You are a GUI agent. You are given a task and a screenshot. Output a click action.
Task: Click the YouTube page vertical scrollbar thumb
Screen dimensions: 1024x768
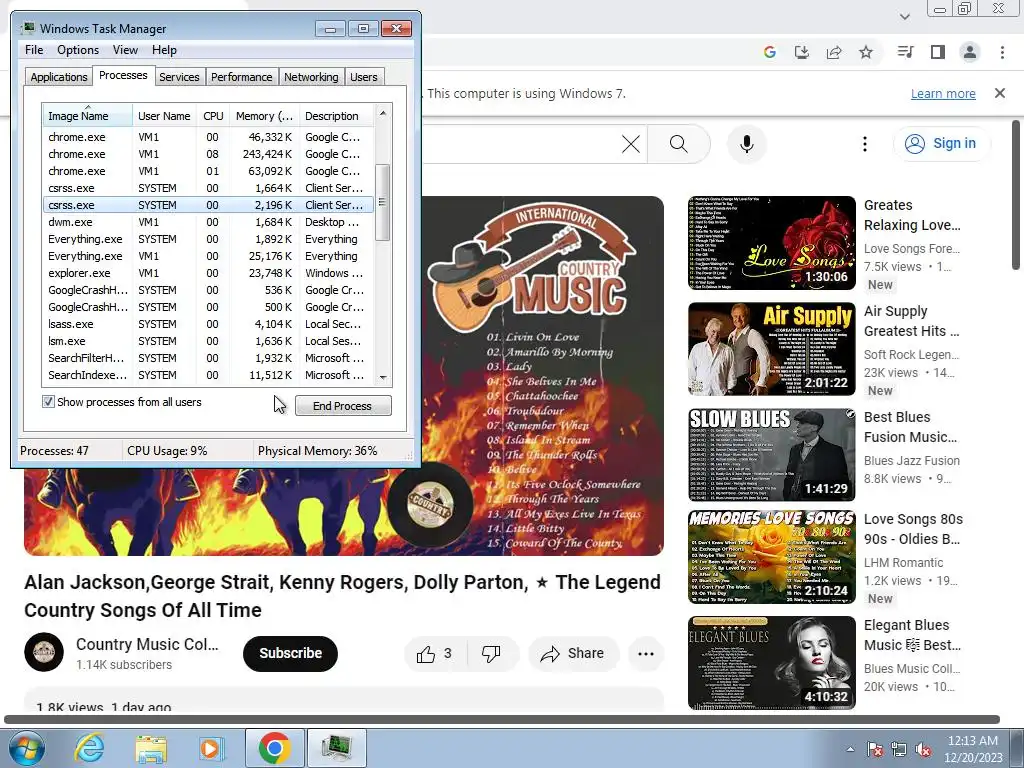[1016, 194]
